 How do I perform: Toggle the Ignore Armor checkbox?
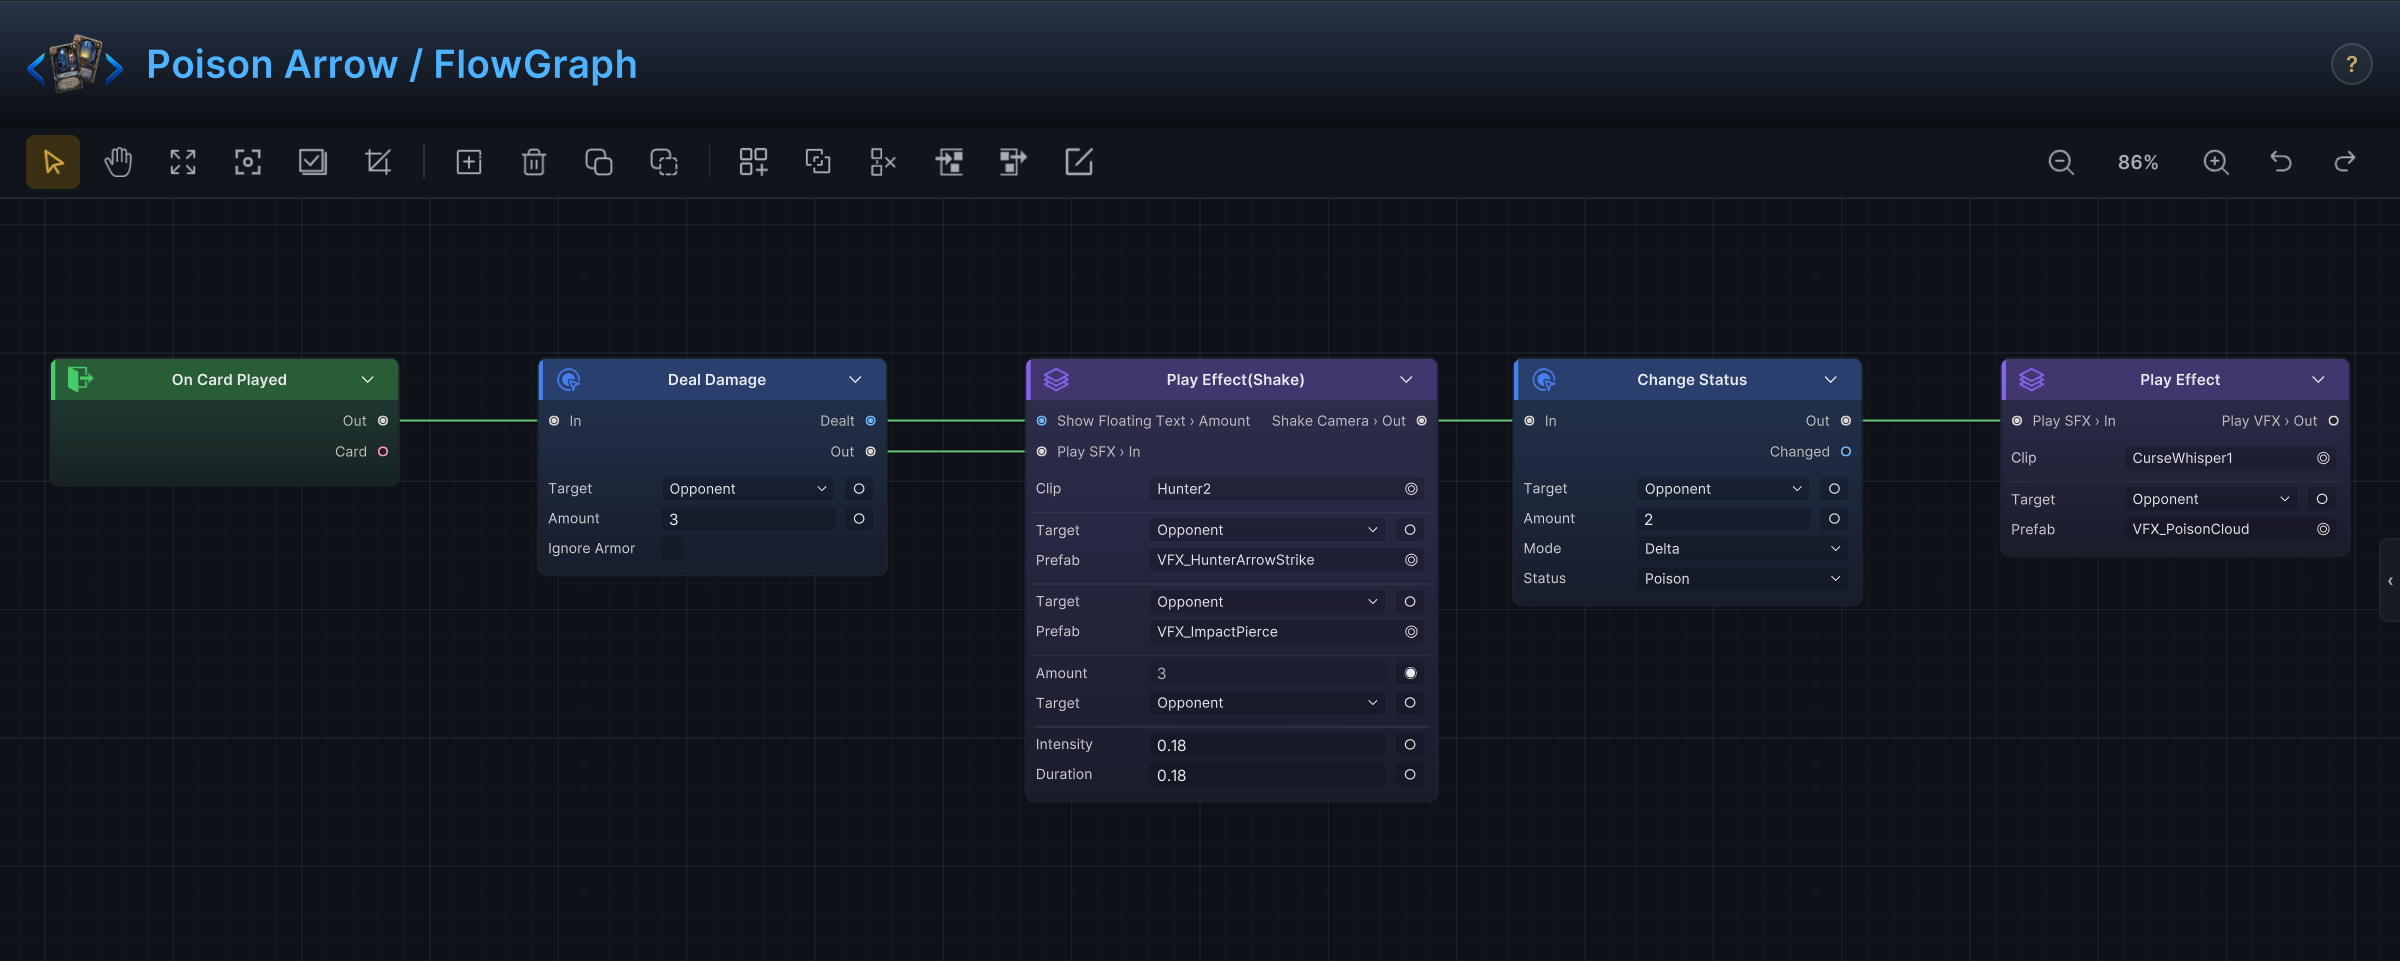coord(673,548)
